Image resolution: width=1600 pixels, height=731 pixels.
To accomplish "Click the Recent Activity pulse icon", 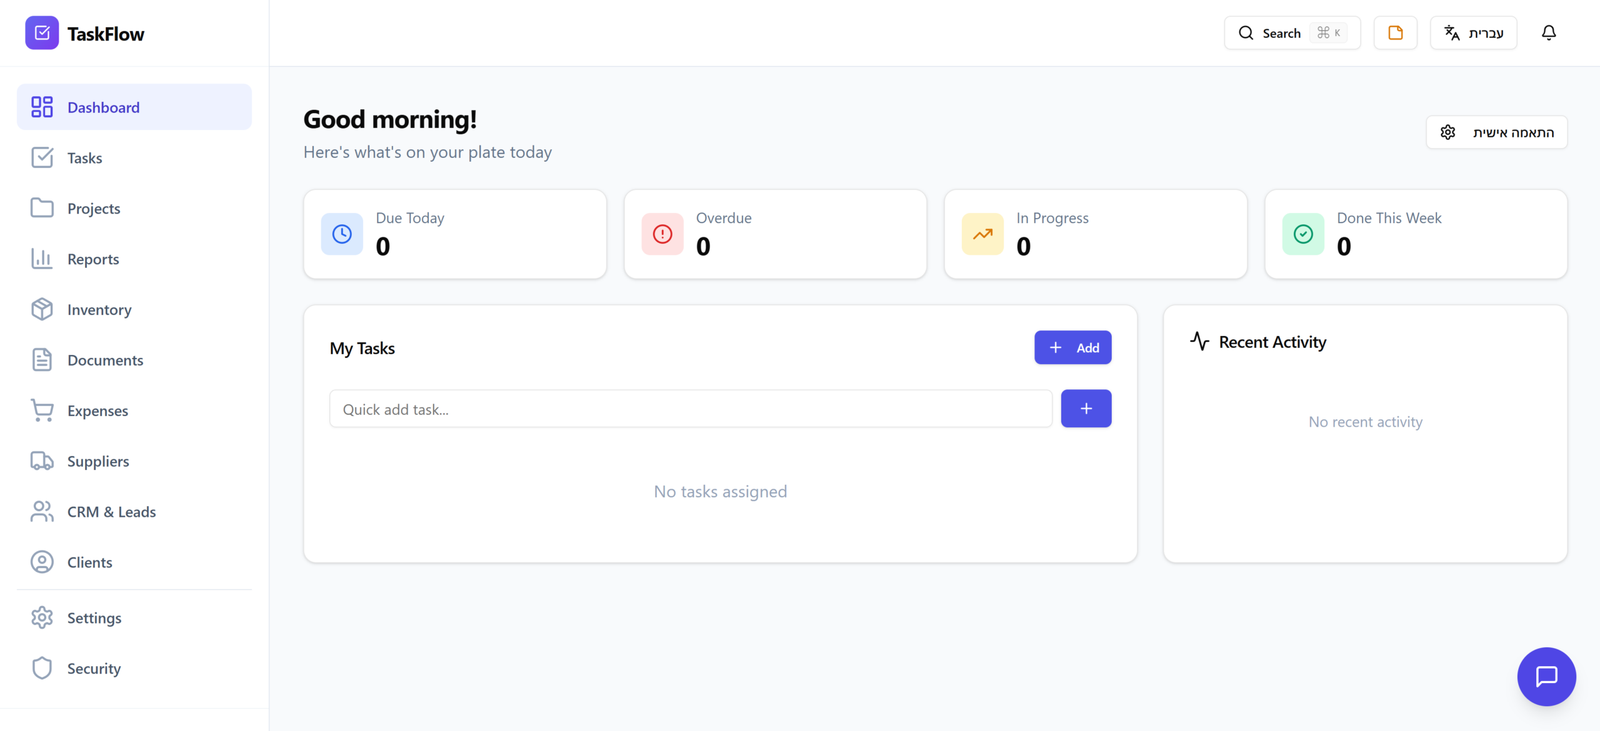I will [x=1200, y=342].
